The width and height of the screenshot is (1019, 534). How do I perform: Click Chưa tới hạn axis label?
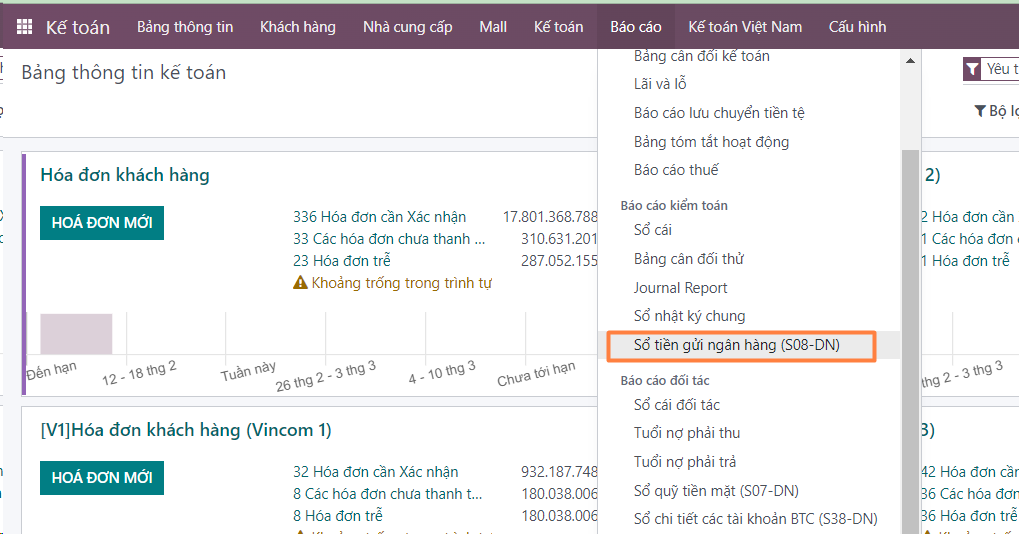click(x=536, y=374)
